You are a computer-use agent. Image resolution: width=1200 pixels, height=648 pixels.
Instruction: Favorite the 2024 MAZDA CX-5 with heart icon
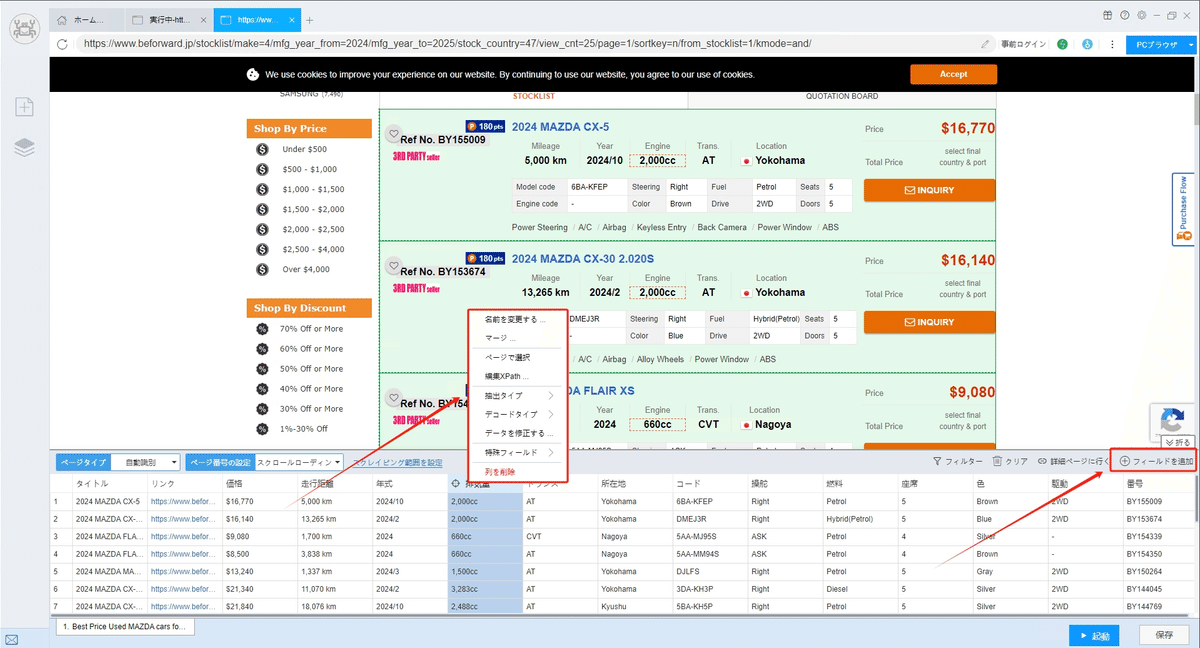click(x=394, y=134)
